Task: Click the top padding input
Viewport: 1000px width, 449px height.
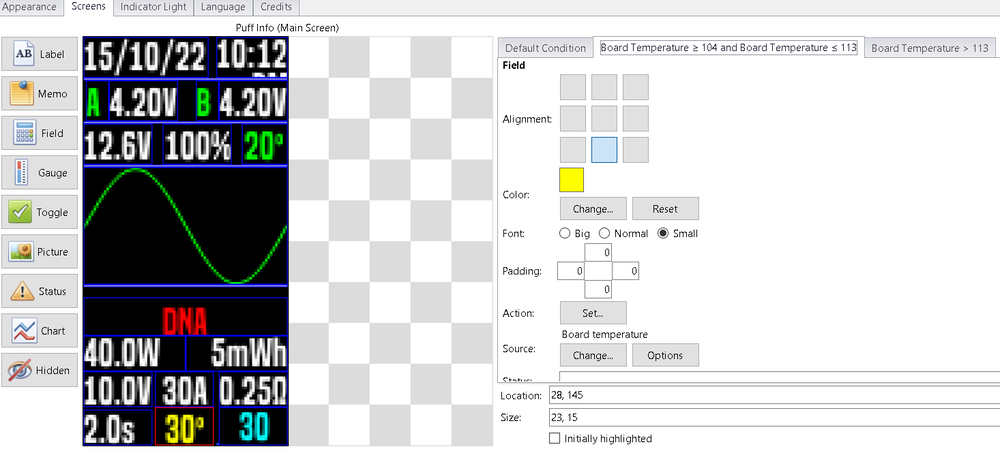Action: (x=598, y=253)
